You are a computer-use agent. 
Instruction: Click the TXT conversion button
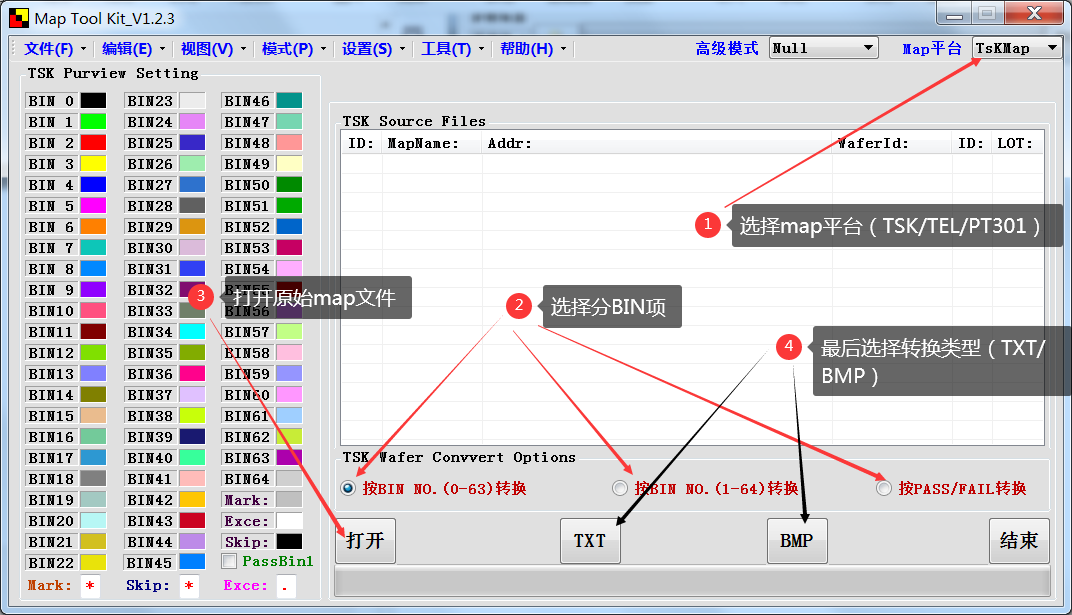click(590, 540)
